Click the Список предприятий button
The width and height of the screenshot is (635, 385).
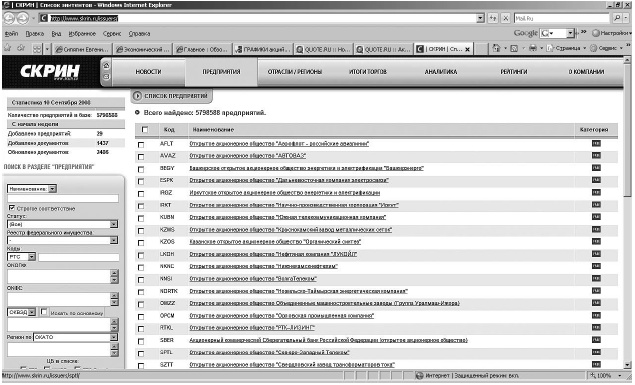[x=171, y=96]
